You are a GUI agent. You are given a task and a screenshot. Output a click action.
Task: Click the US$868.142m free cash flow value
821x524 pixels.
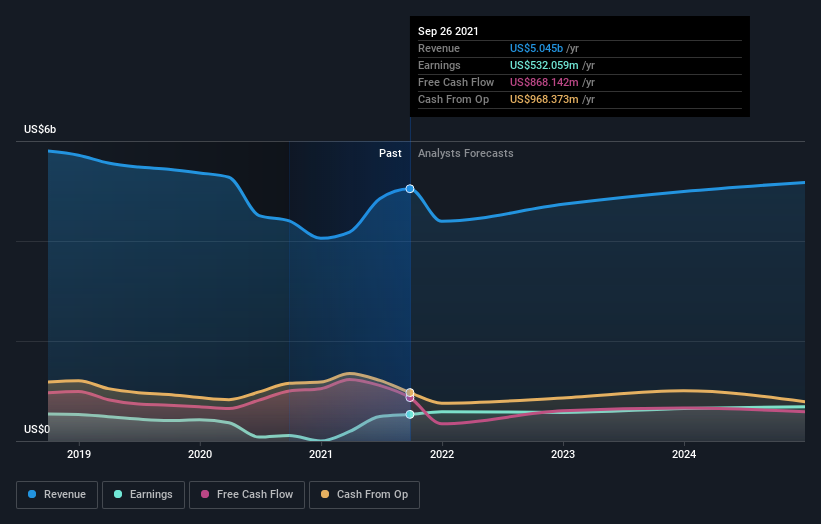tap(544, 82)
